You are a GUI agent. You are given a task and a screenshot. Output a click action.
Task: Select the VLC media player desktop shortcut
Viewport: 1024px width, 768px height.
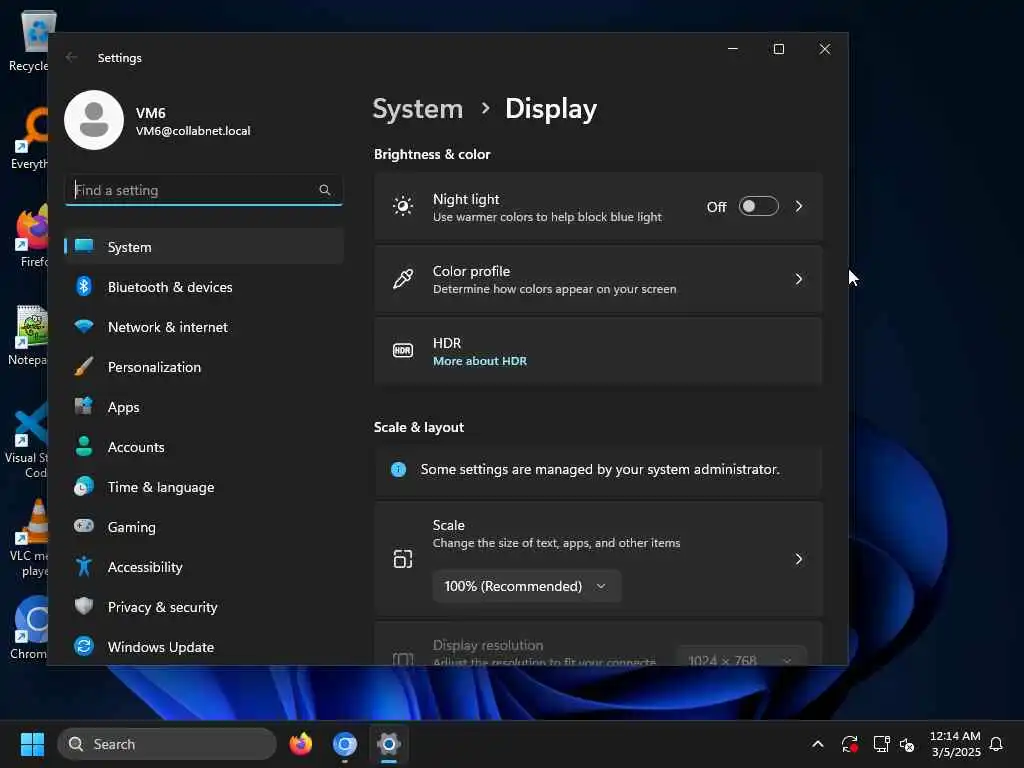point(29,538)
